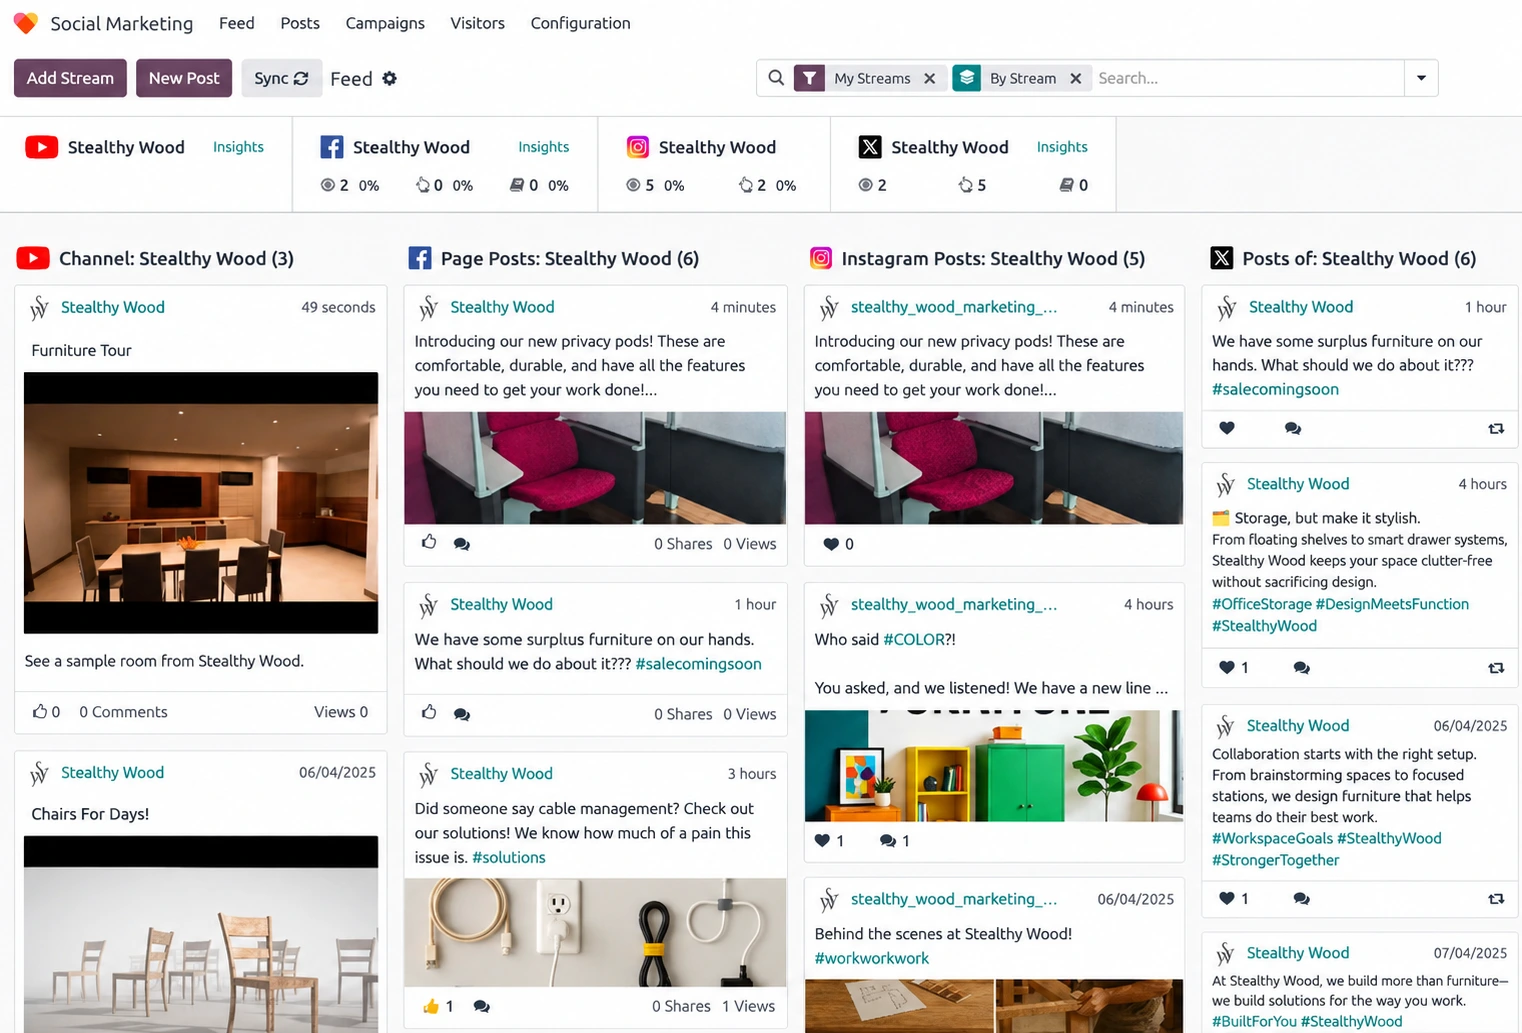Toggle like on Who said #COLOR post

point(822,841)
